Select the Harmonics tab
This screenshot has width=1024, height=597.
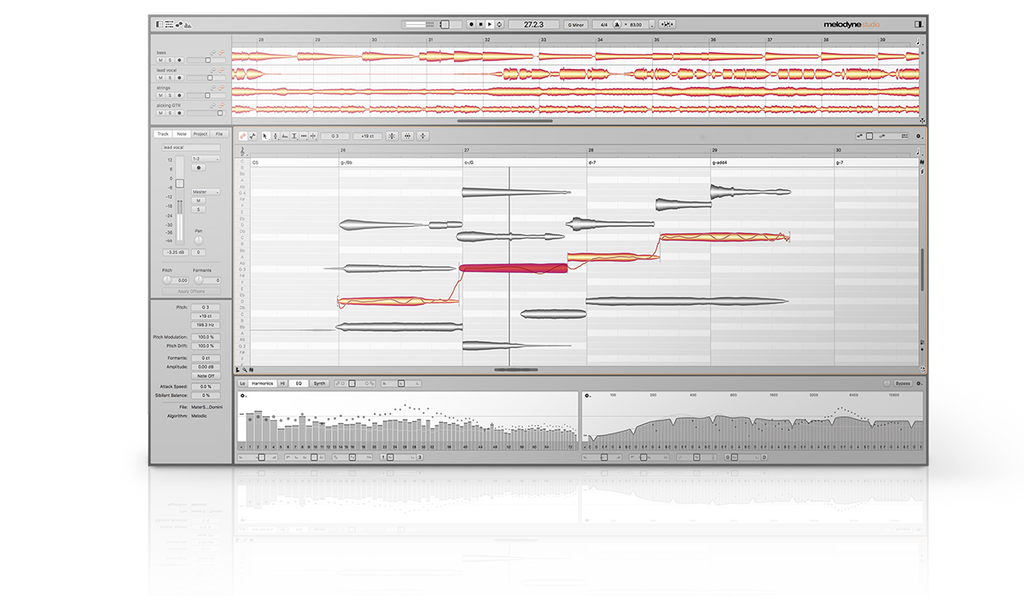(x=262, y=383)
